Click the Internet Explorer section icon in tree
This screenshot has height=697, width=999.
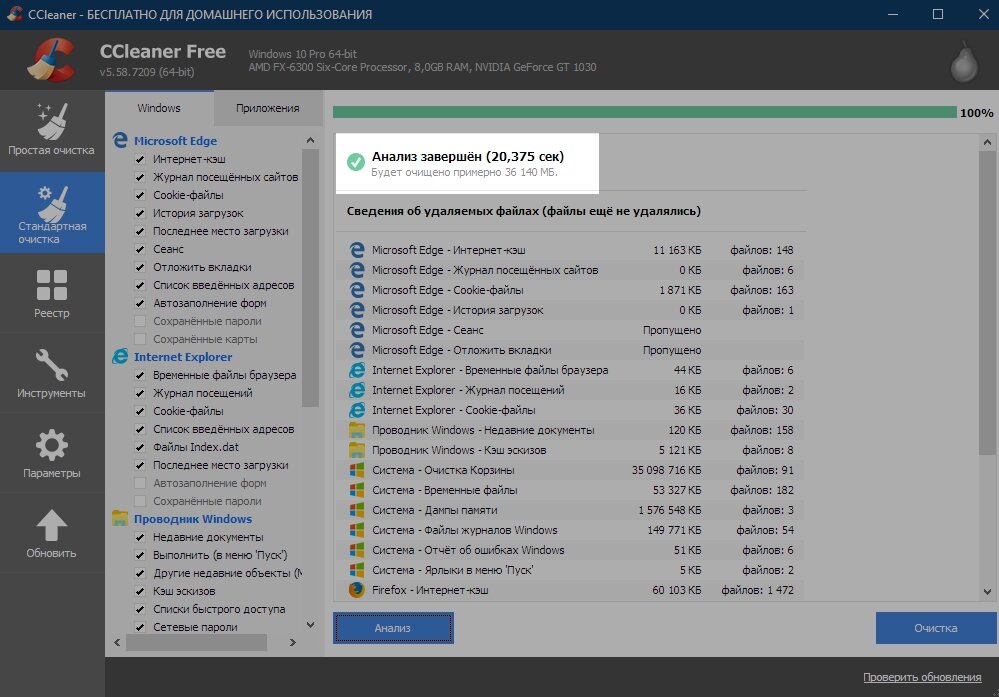(120, 356)
